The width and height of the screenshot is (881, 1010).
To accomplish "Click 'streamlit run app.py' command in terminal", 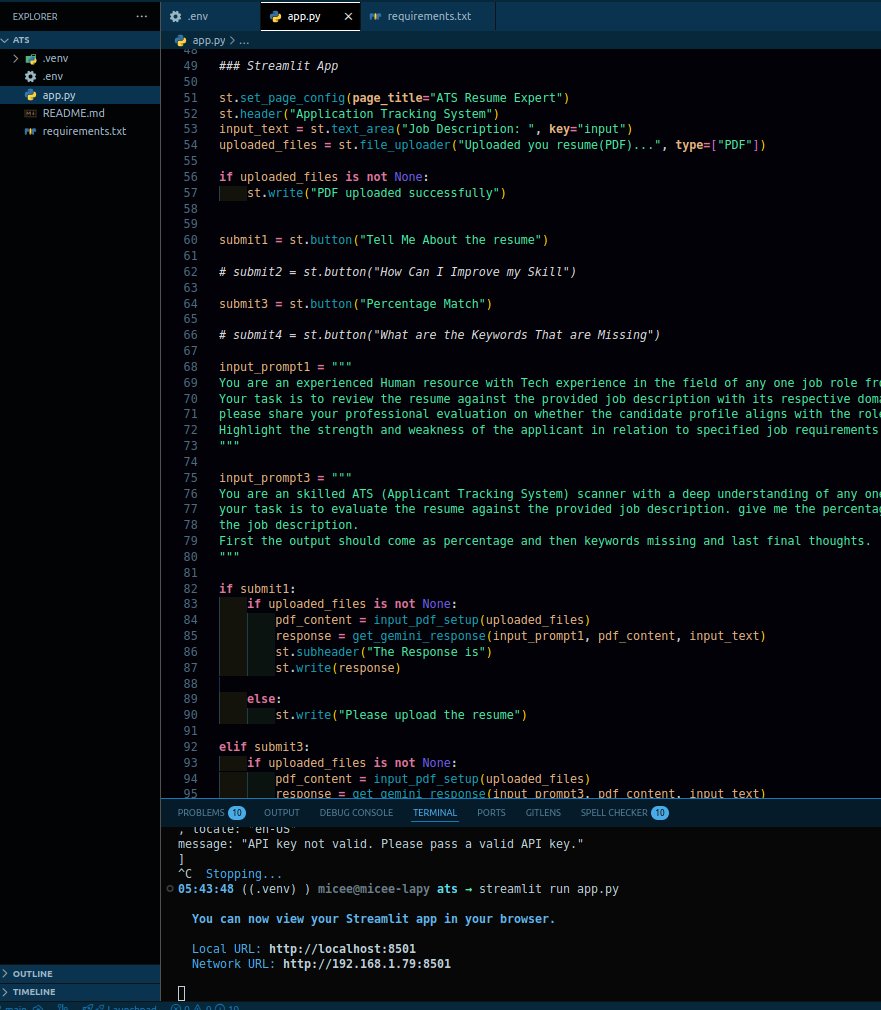I will [549, 889].
